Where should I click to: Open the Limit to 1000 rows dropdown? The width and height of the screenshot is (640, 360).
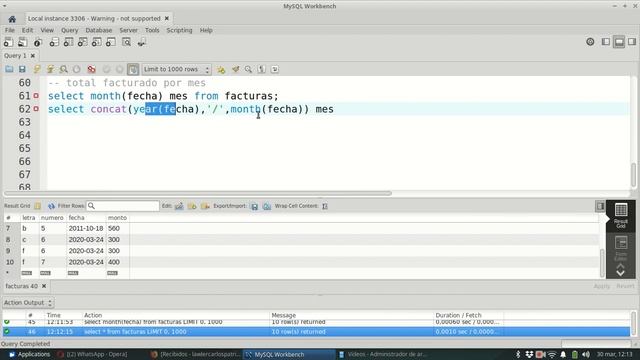[x=176, y=69]
